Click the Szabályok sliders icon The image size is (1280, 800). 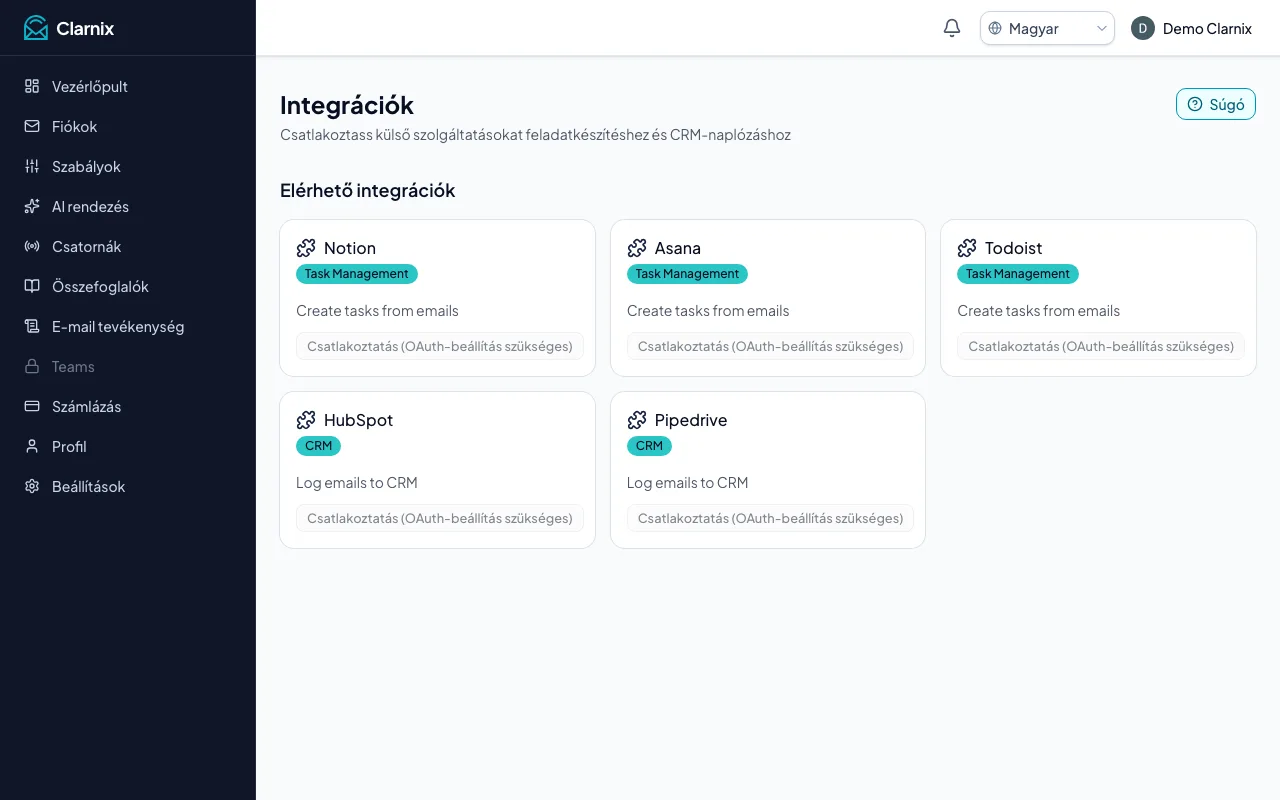tap(32, 166)
